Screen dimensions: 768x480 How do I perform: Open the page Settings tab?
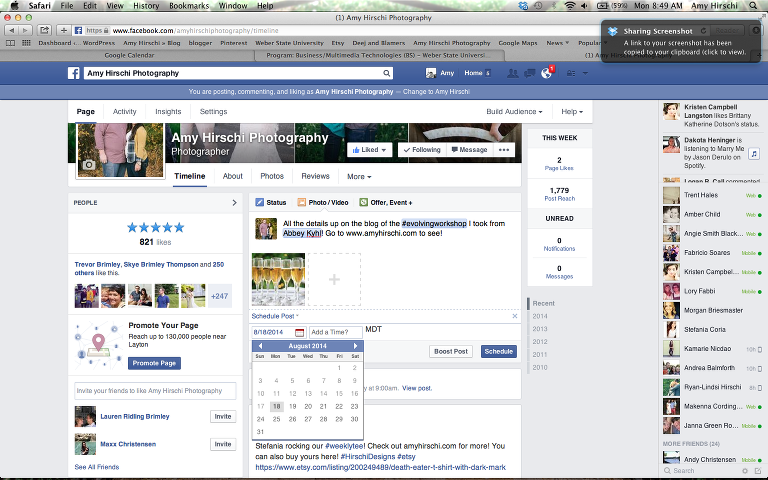[213, 112]
